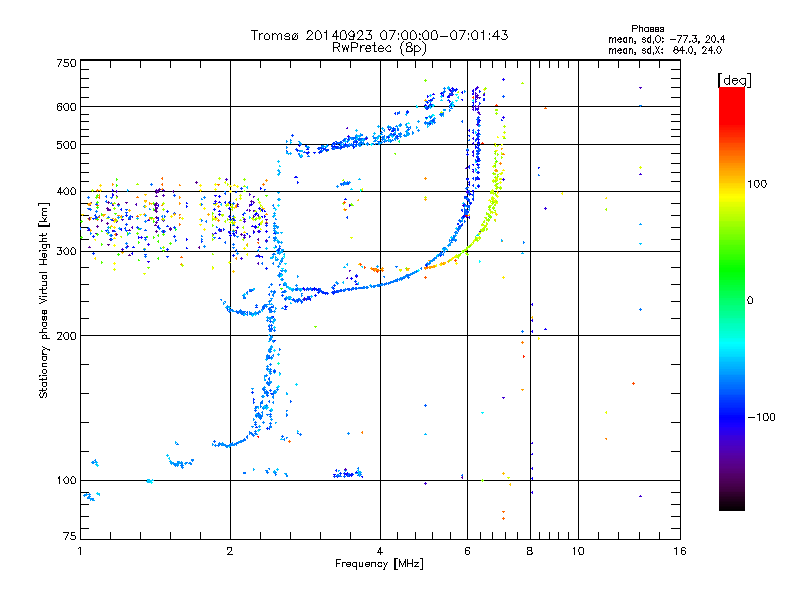Click the x-axis tick label '2'

230,551
